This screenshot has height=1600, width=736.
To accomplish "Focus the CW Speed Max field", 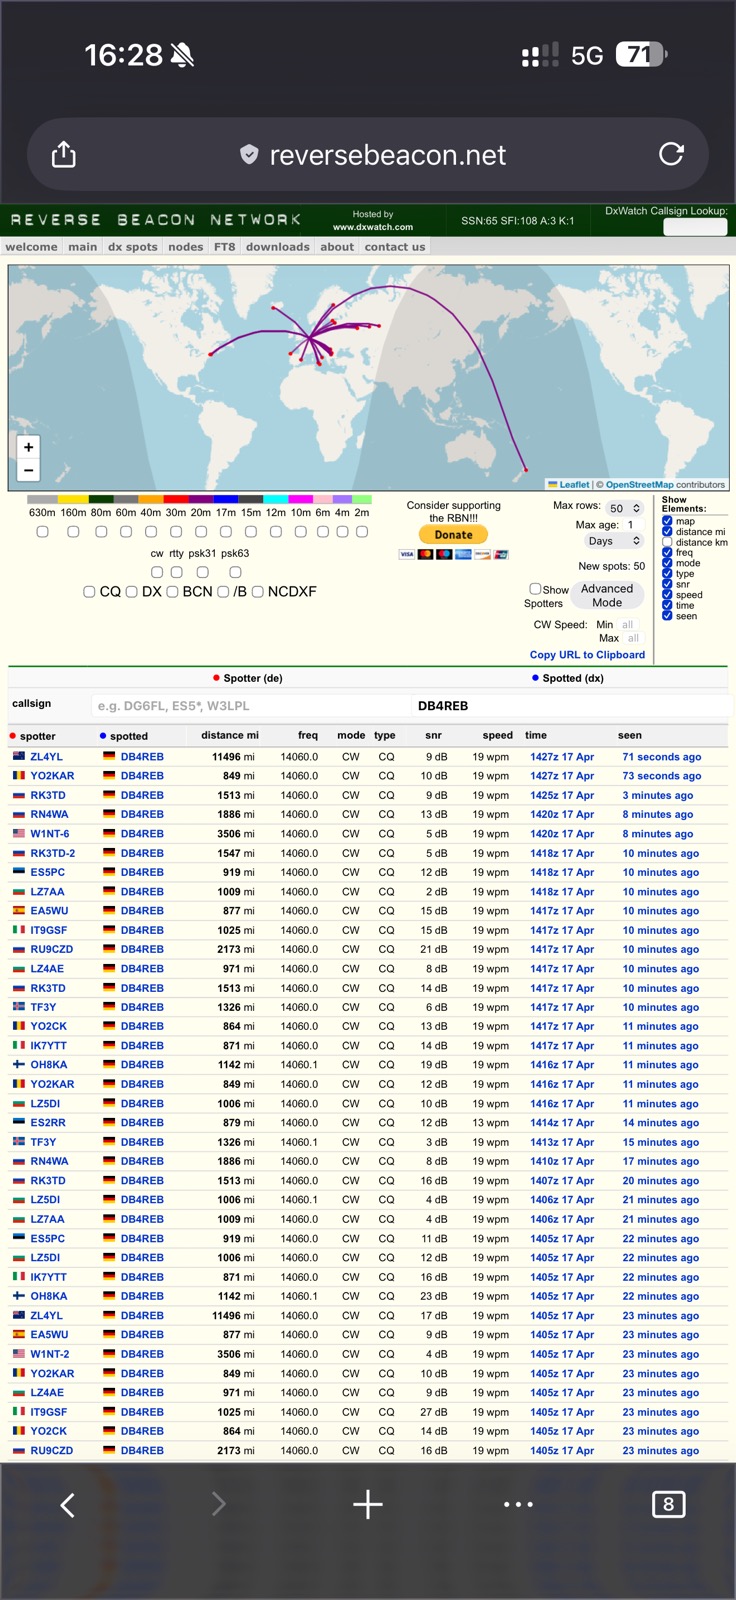I will (634, 638).
